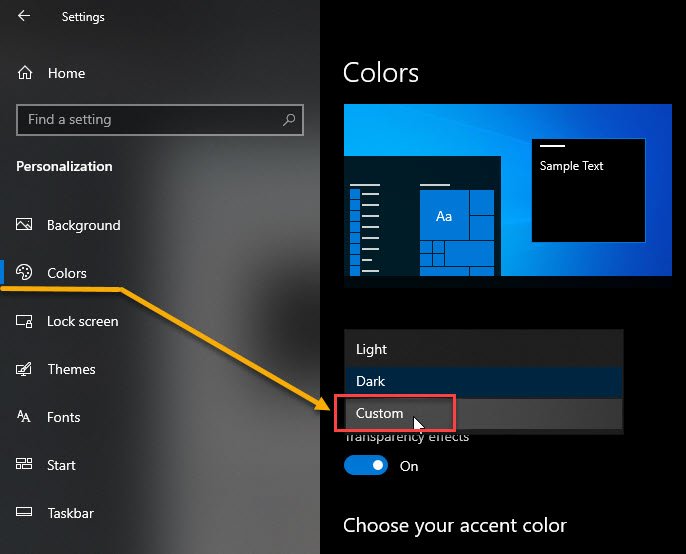The width and height of the screenshot is (686, 554).
Task: Click the Taskbar icon
Action: coord(24,512)
